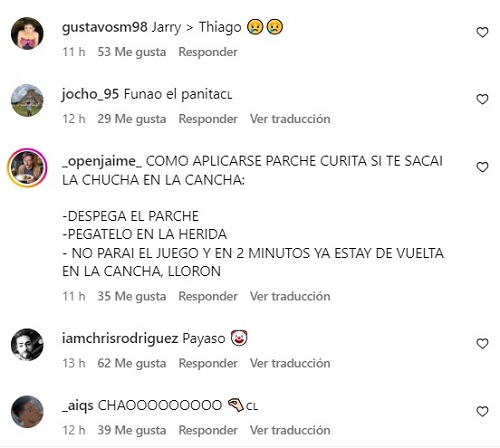Open the _aiqs username link

point(78,406)
